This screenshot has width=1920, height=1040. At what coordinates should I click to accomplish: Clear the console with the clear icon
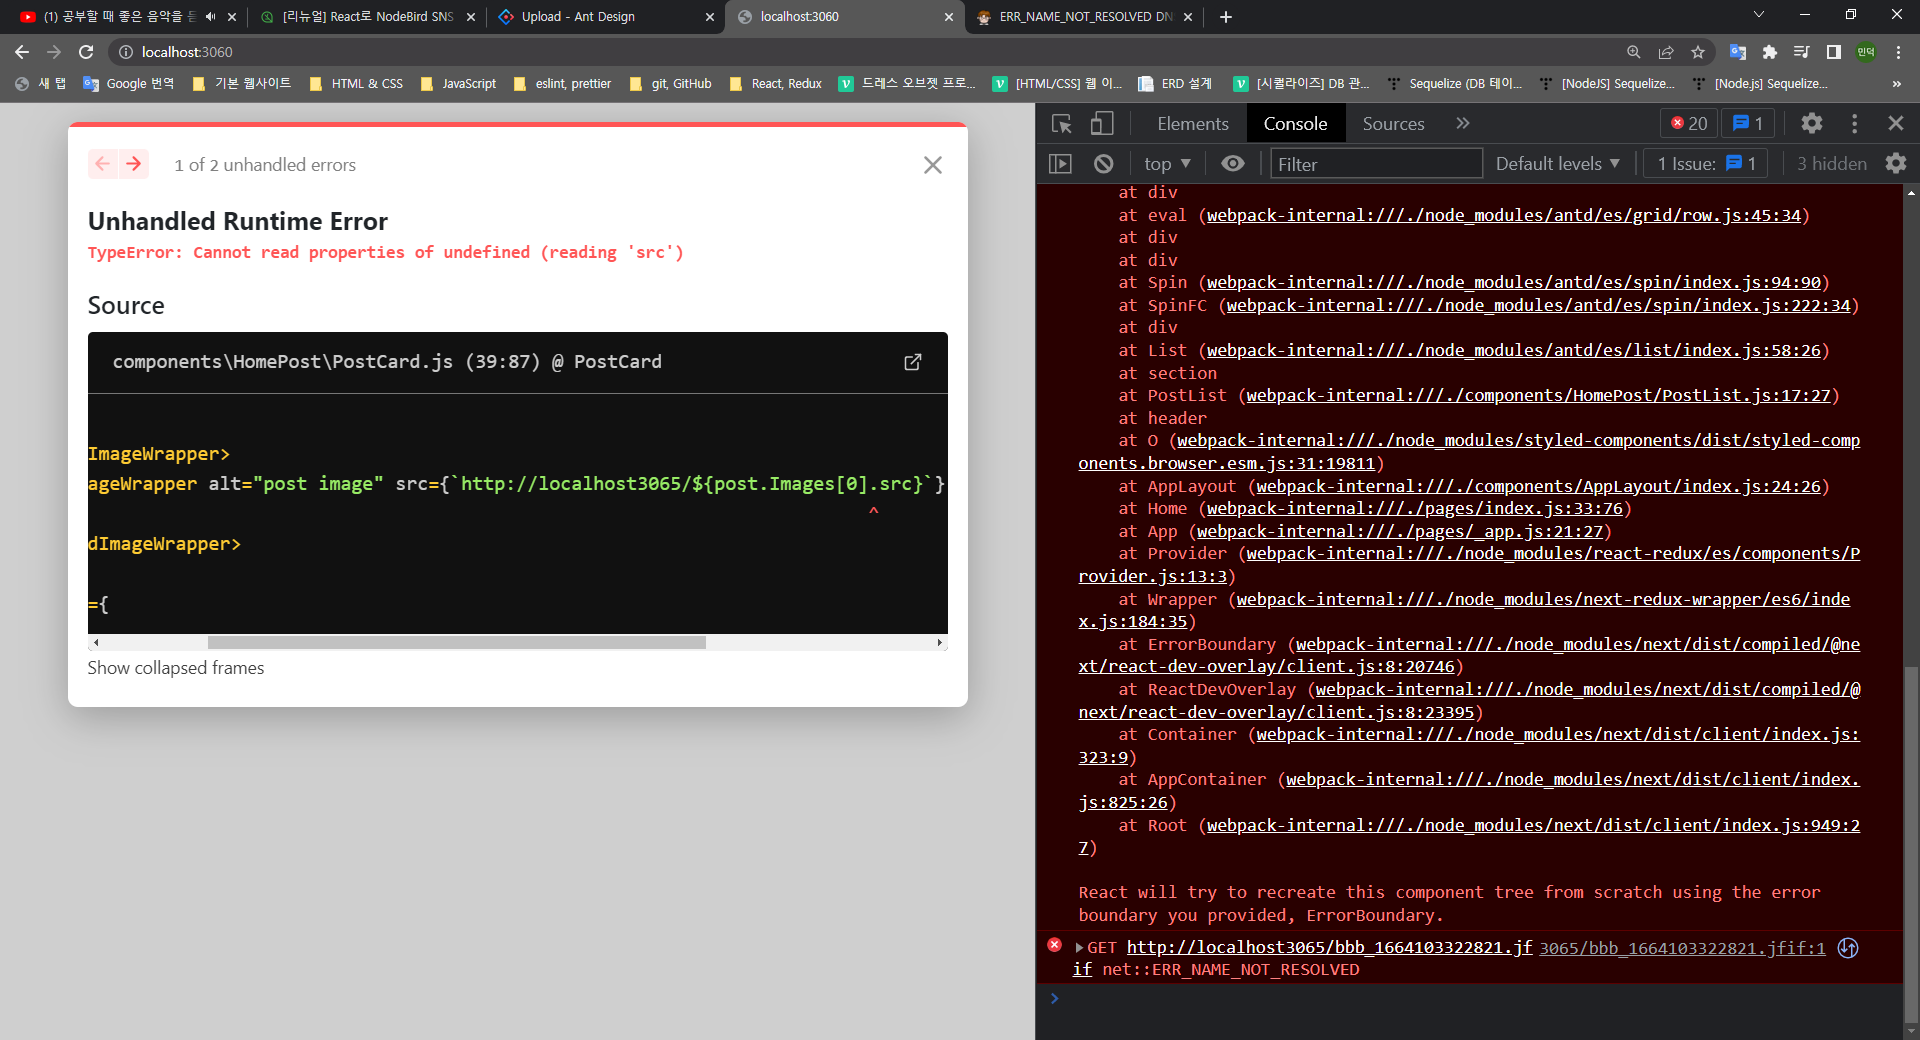coord(1103,163)
